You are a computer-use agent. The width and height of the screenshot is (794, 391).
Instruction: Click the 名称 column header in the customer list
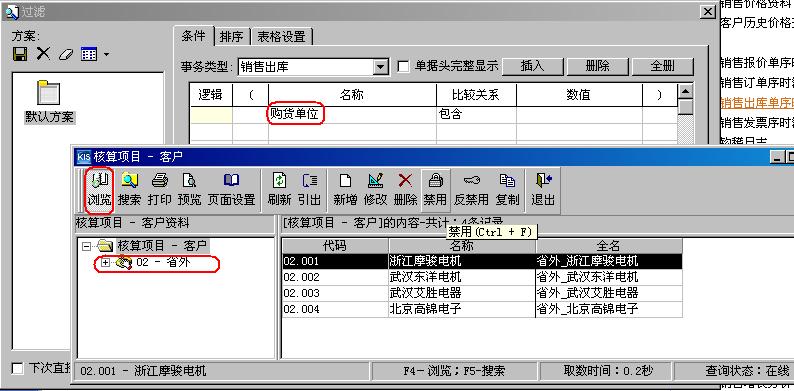coord(462,246)
